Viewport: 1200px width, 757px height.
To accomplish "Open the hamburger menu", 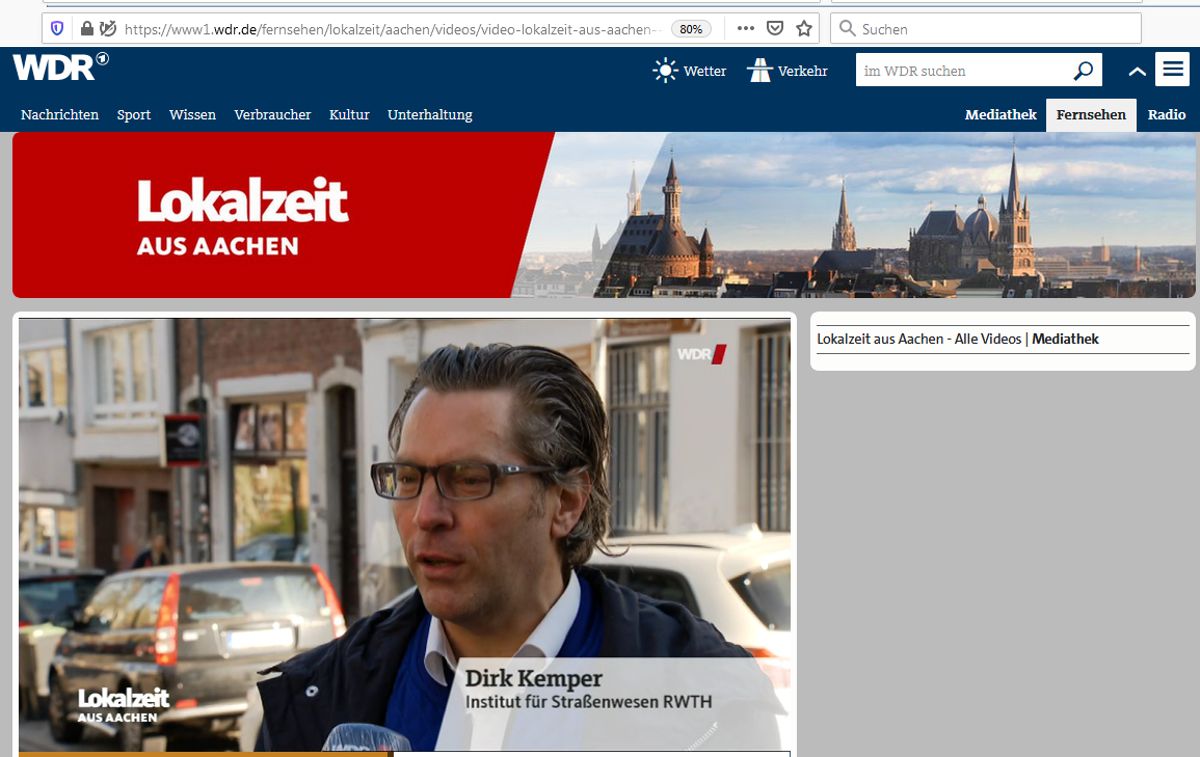I will click(x=1172, y=69).
